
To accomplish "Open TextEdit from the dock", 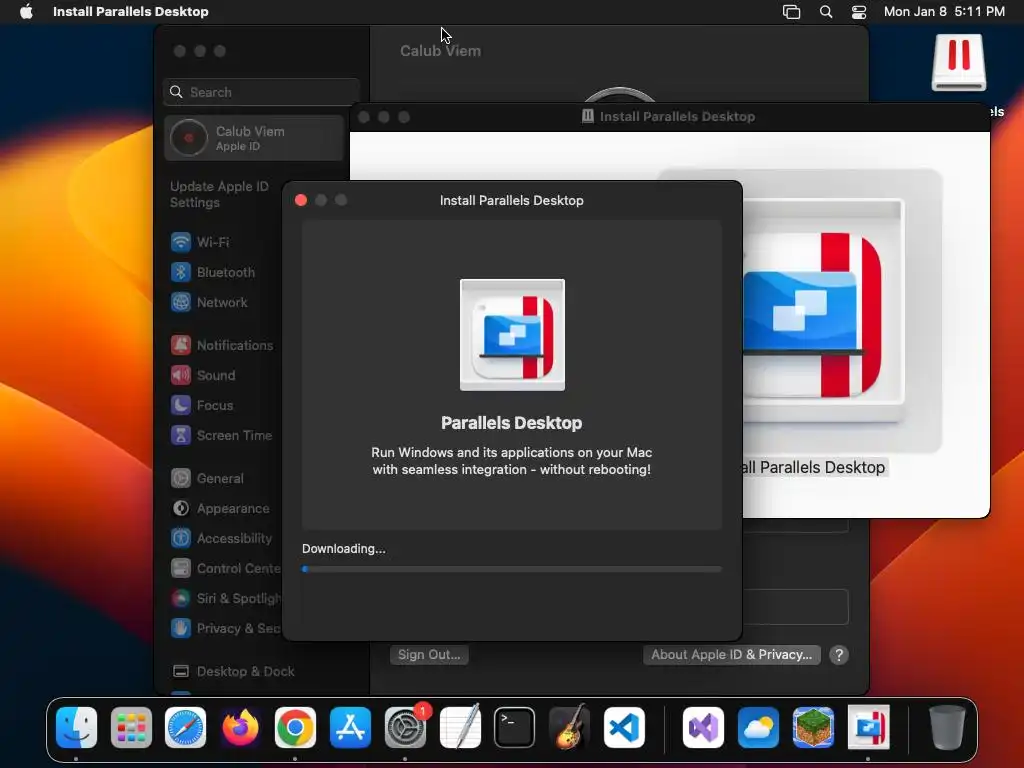I will coord(460,727).
